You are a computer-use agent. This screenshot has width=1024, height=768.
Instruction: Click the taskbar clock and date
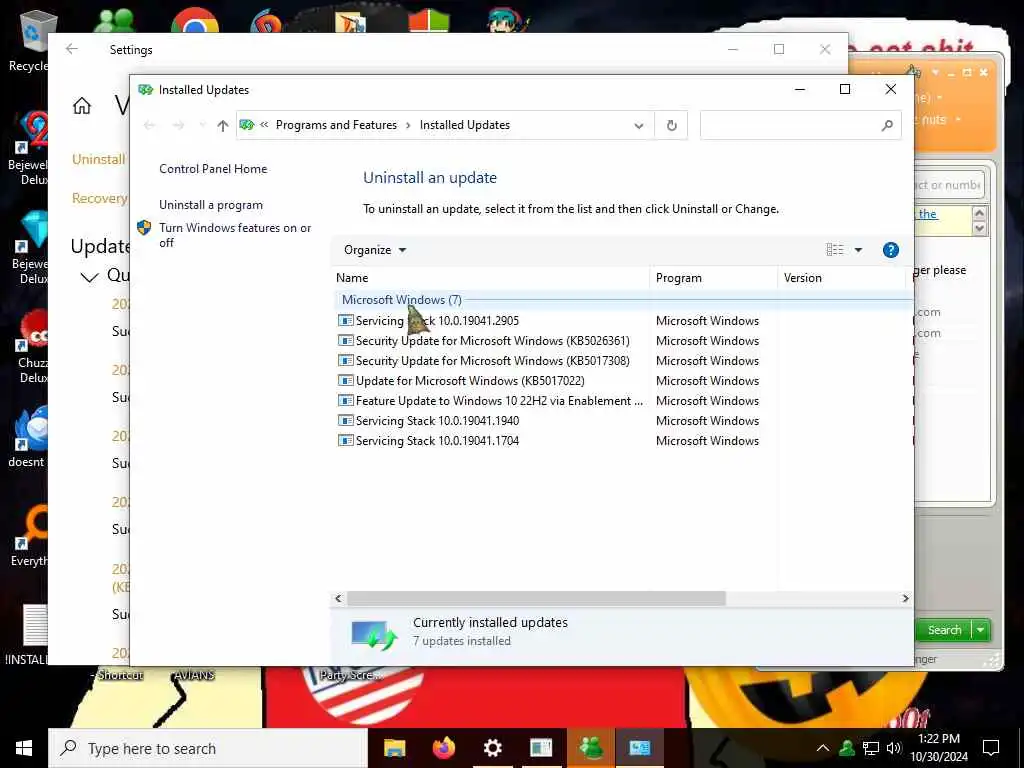[938, 748]
